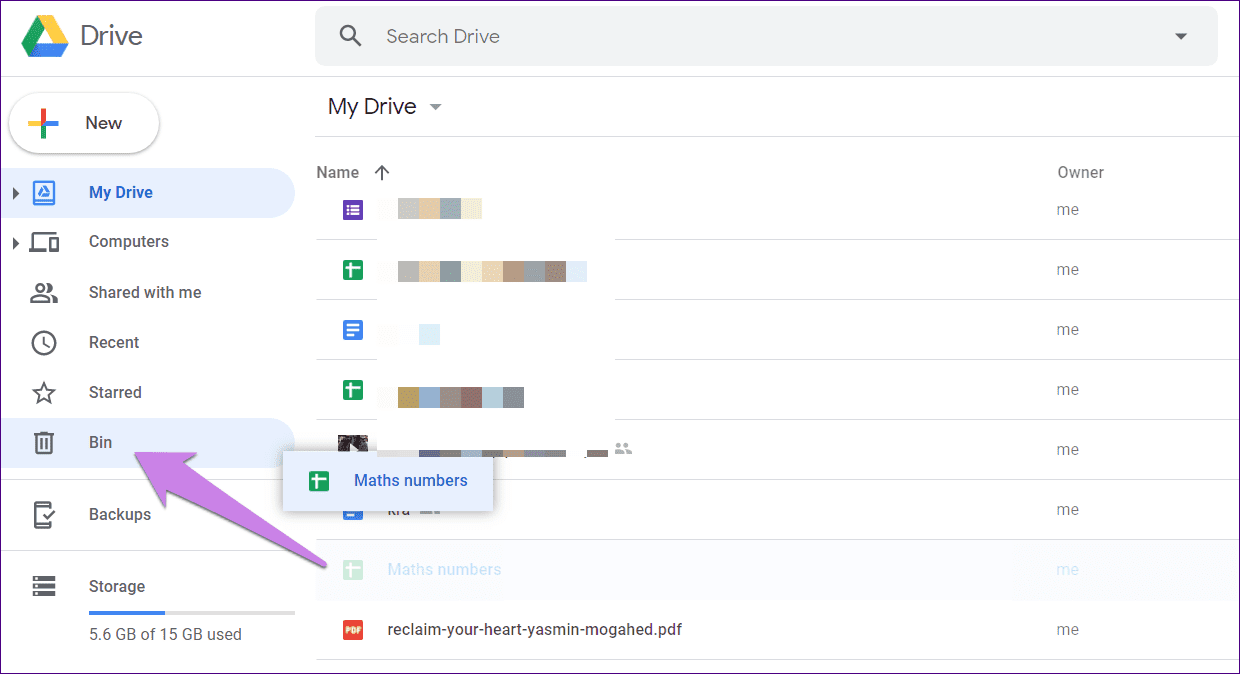Open Starred items

[x=115, y=392]
